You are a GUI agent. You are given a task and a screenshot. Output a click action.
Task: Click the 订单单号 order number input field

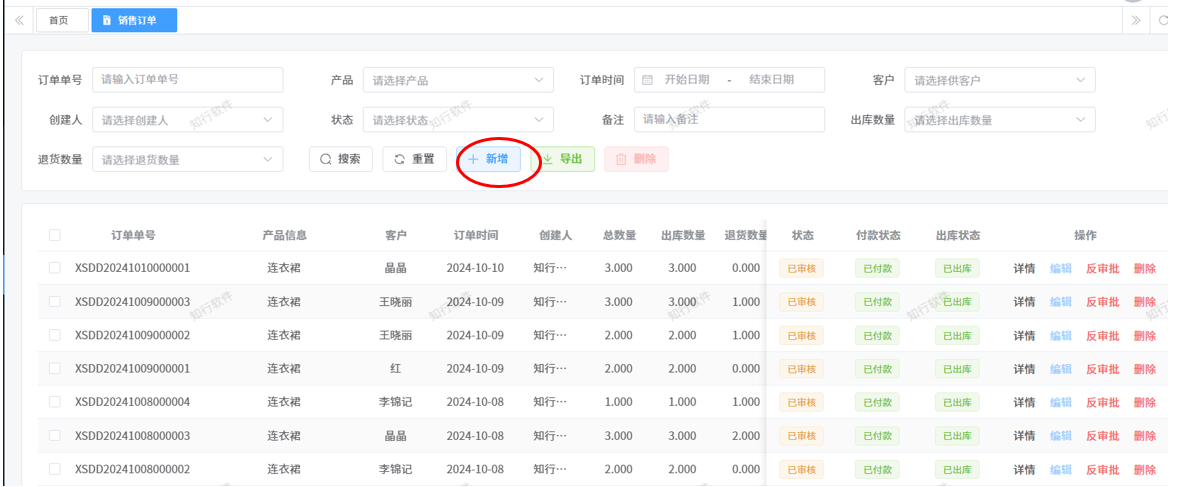[187, 80]
